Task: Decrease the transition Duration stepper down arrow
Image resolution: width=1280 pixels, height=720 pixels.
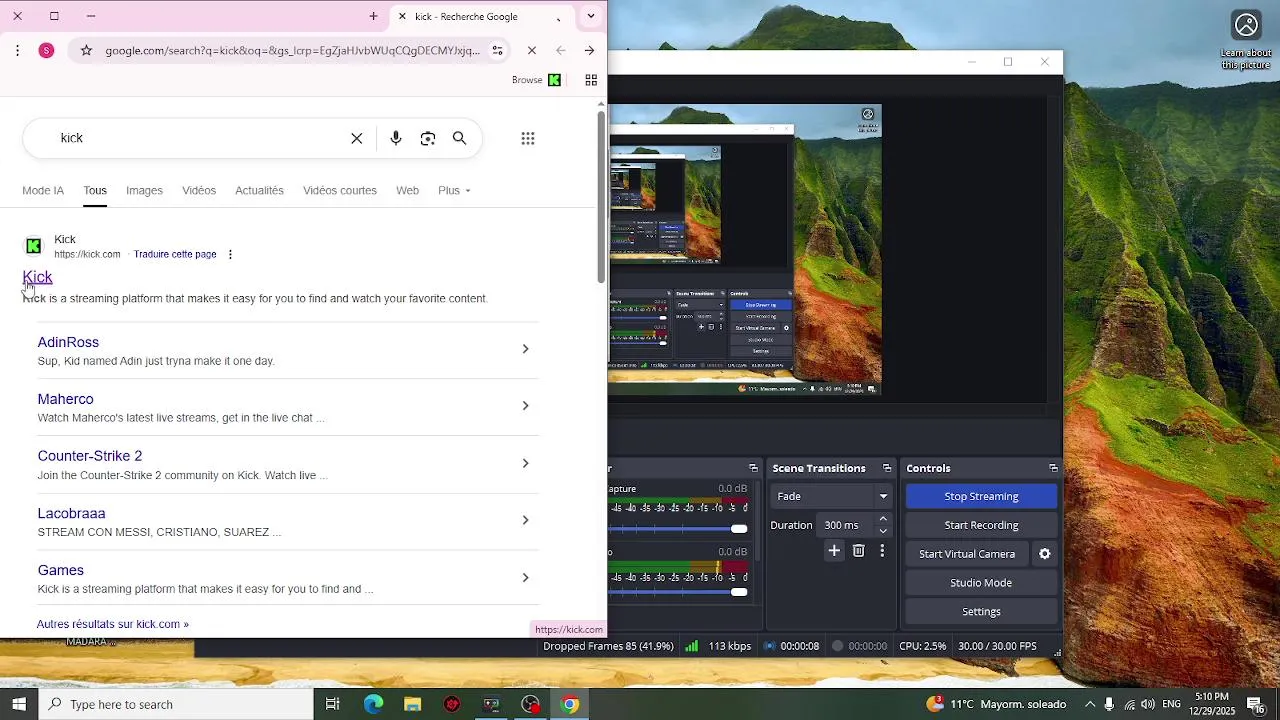Action: click(883, 531)
